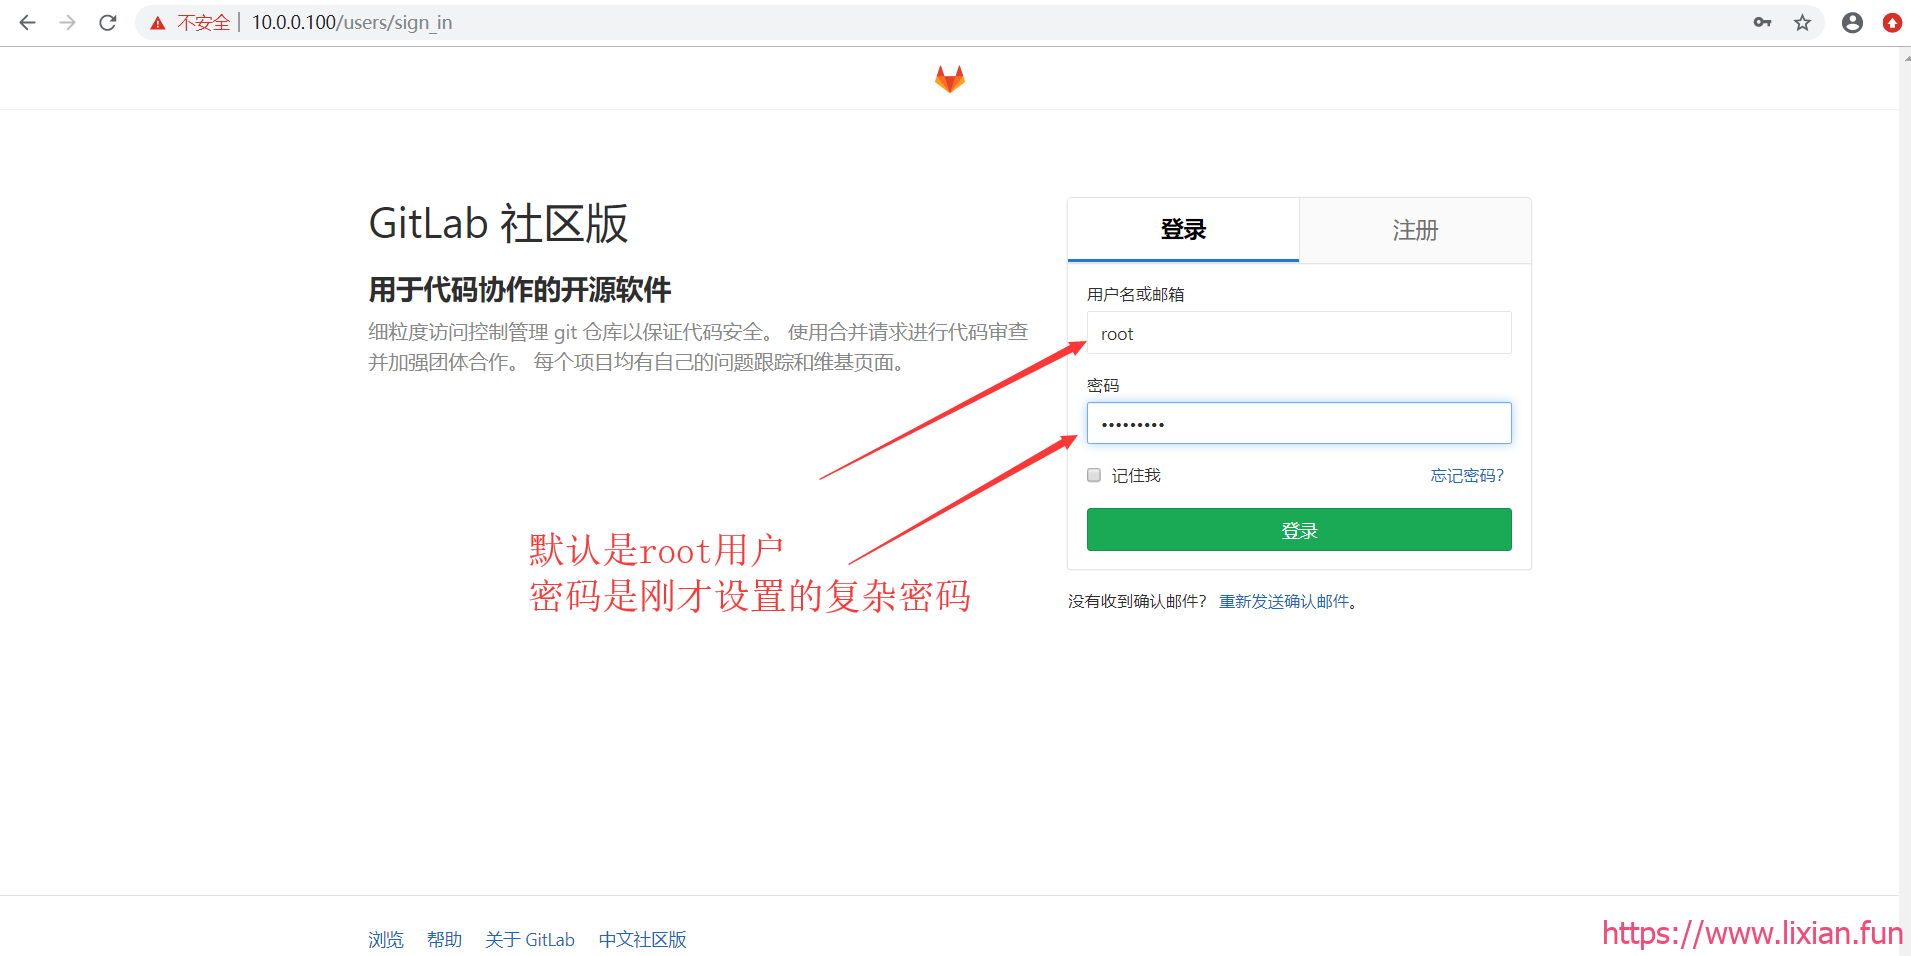Open the 关于 GitLab footer link
Screen dimensions: 1911x956
click(530, 939)
